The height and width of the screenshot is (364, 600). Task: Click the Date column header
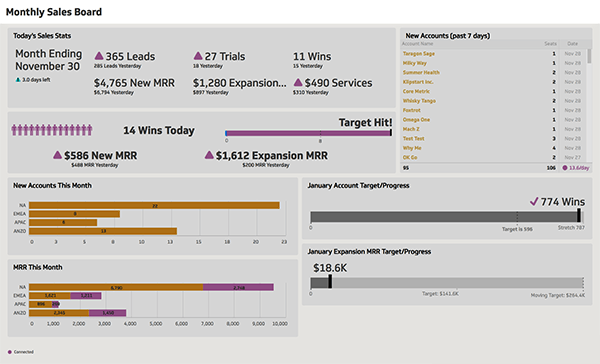572,44
